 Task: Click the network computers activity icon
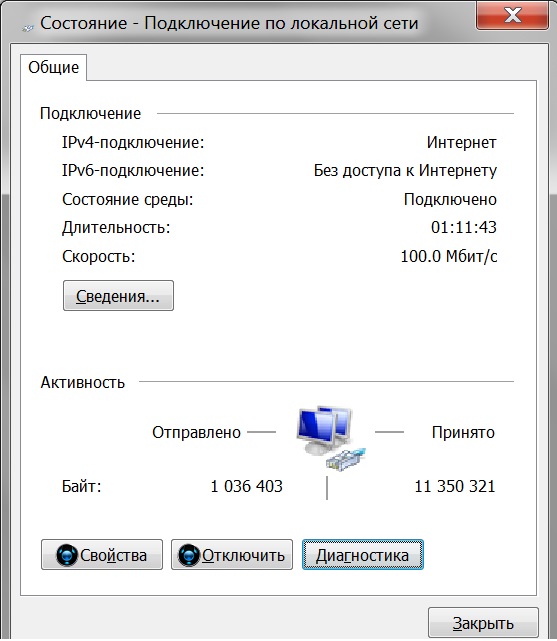pyautogui.click(x=331, y=437)
